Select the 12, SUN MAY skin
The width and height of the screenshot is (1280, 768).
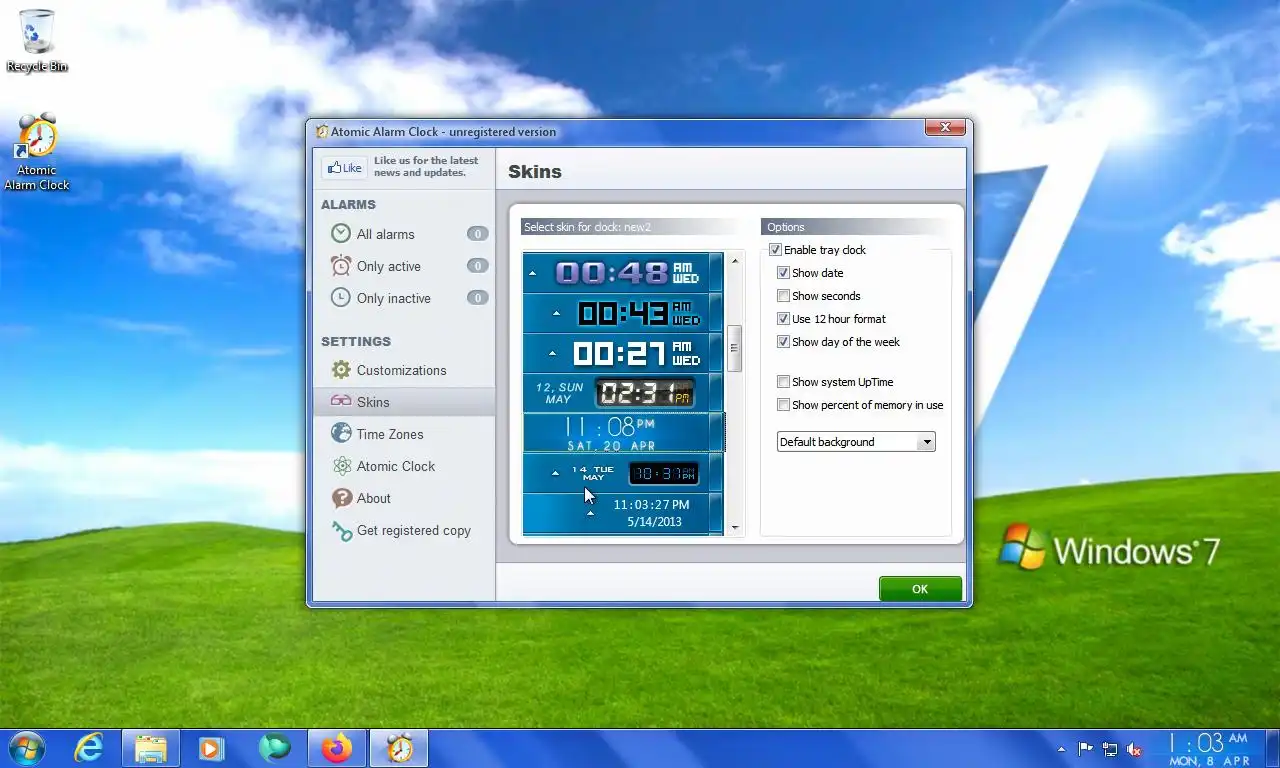tap(622, 393)
